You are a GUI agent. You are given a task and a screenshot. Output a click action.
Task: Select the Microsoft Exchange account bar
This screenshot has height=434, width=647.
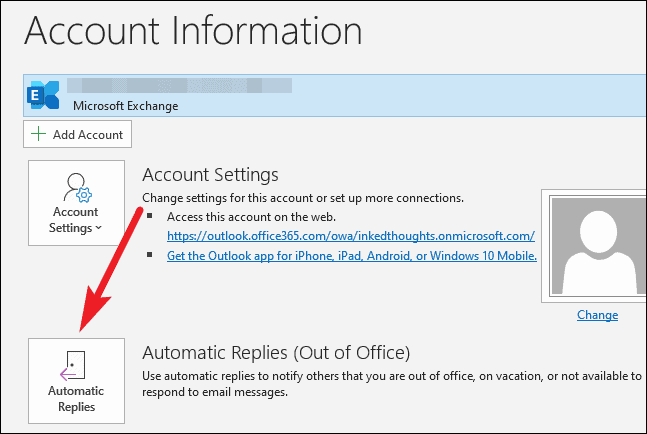(335, 96)
